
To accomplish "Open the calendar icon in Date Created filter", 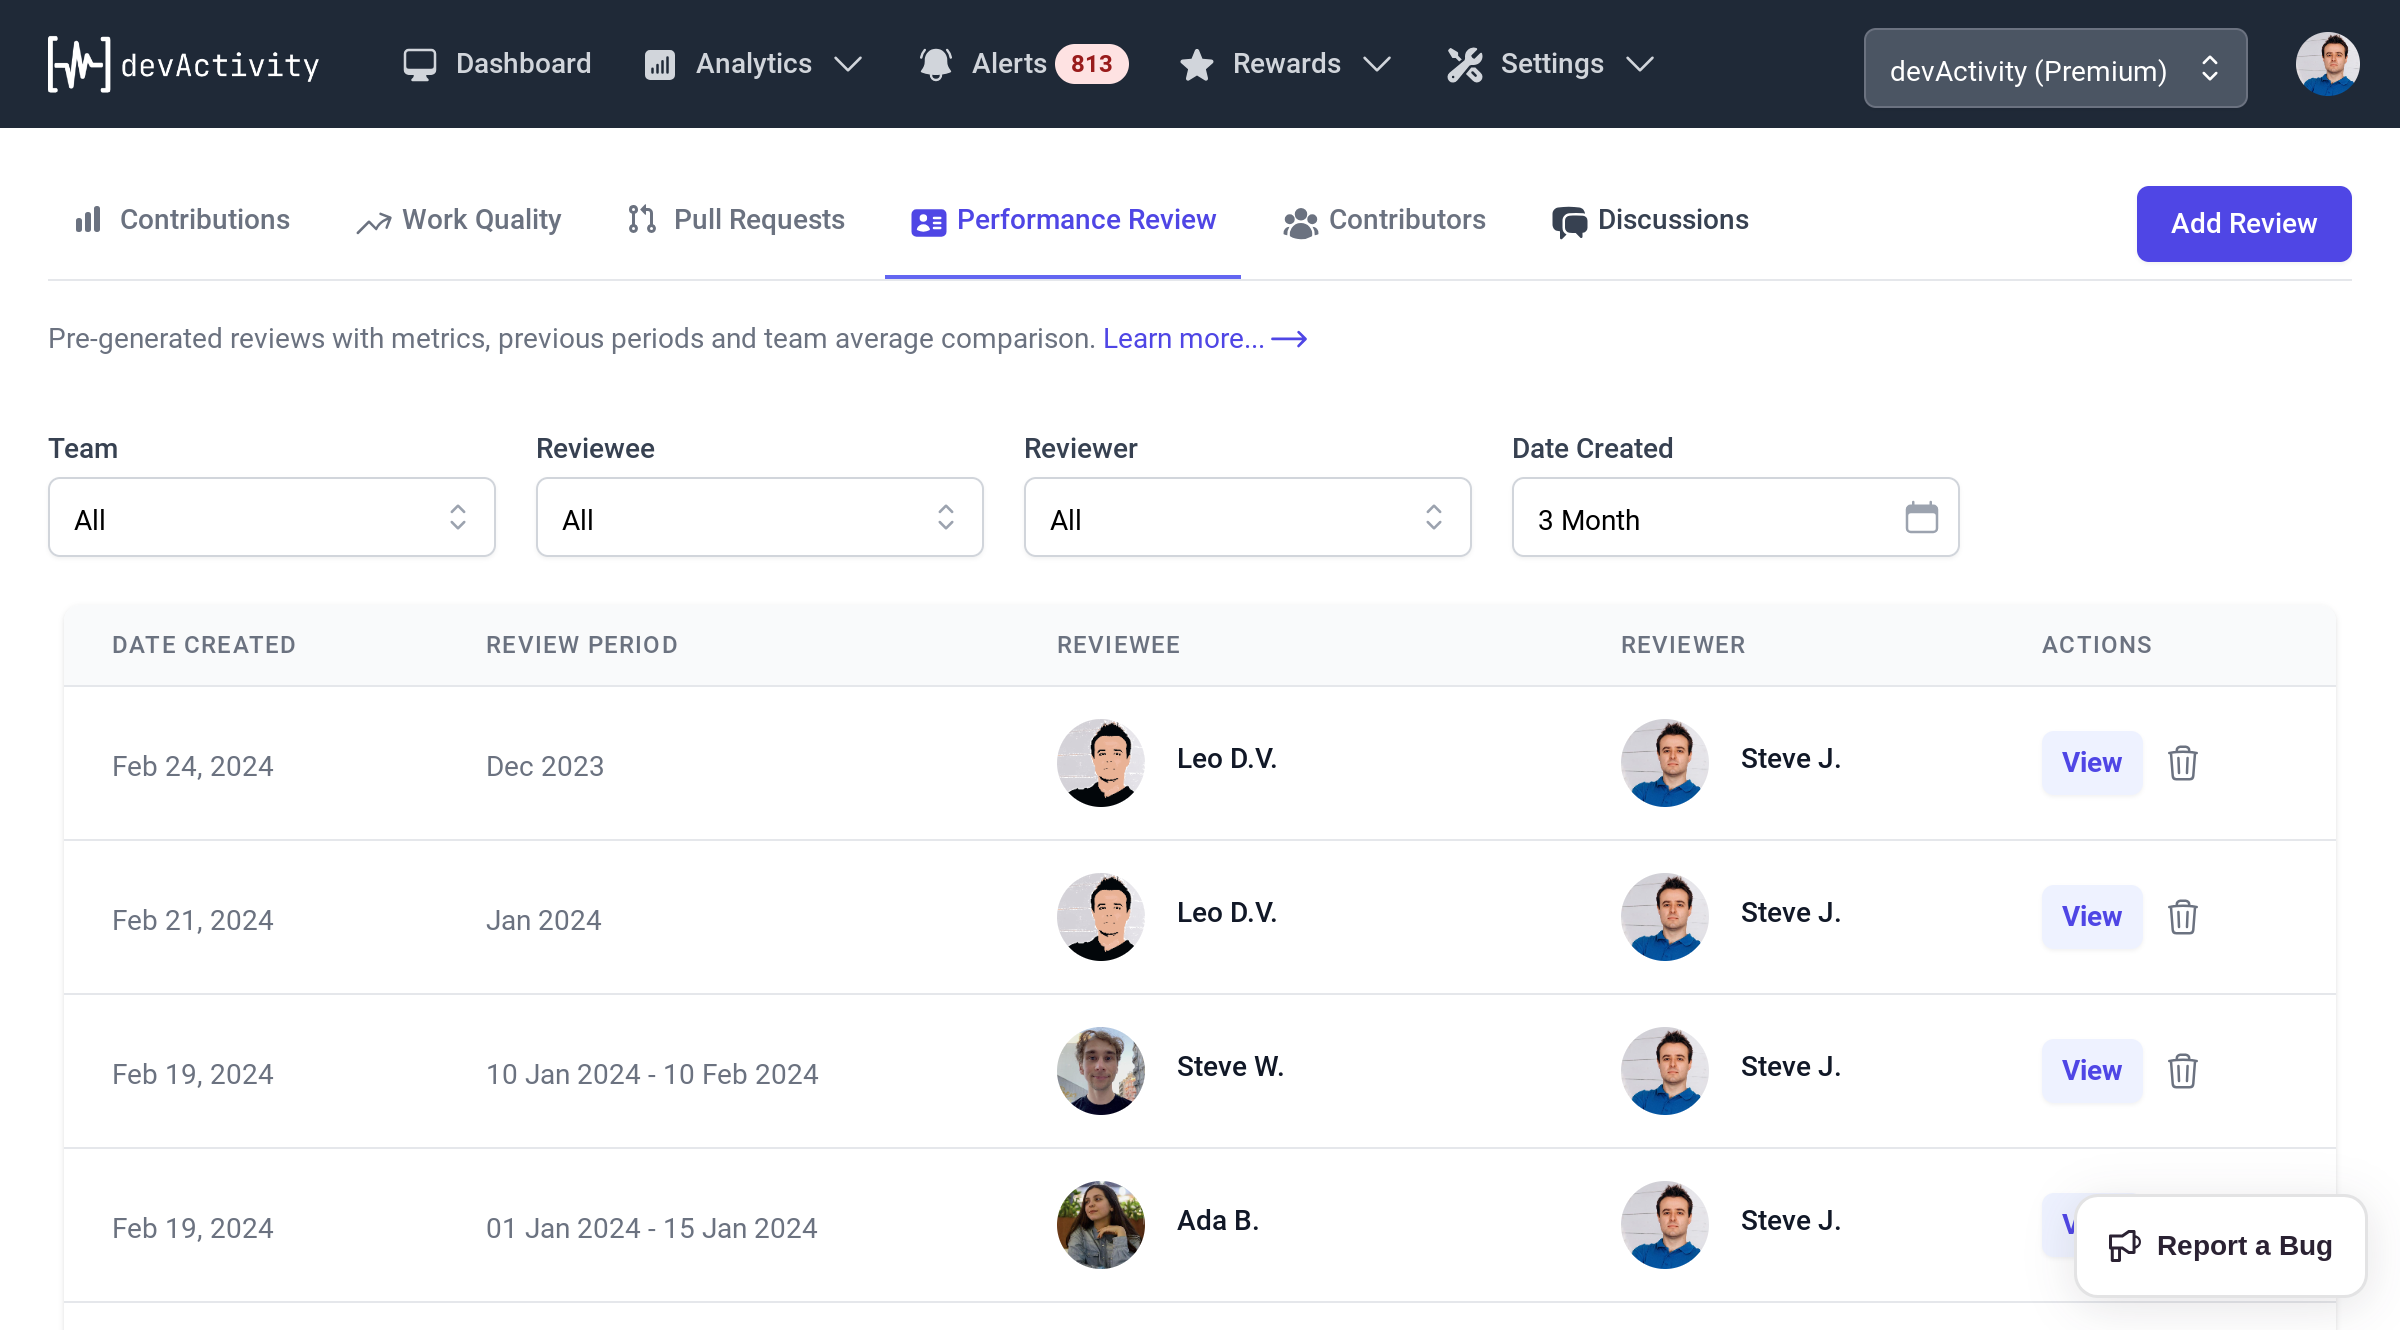I will (1920, 518).
